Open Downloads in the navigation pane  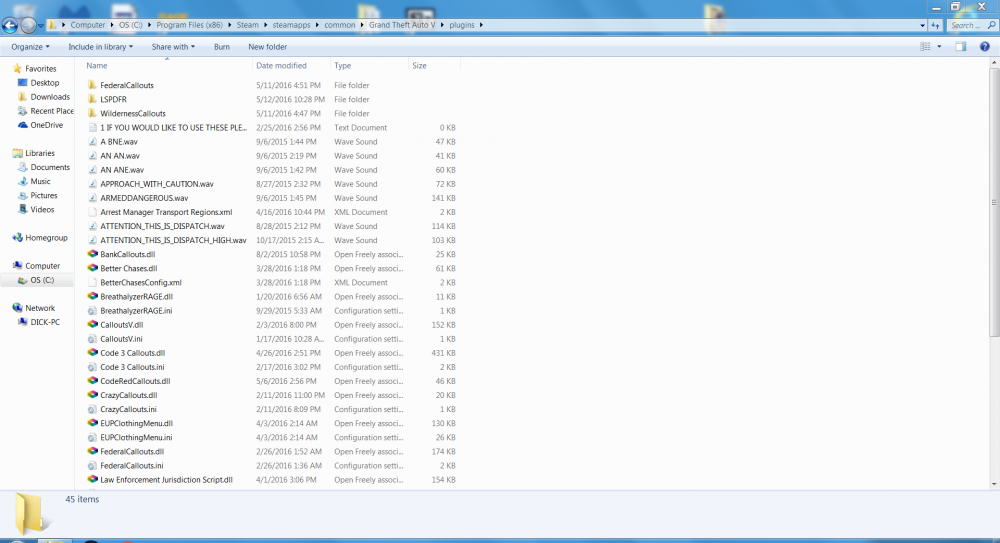click(50, 97)
